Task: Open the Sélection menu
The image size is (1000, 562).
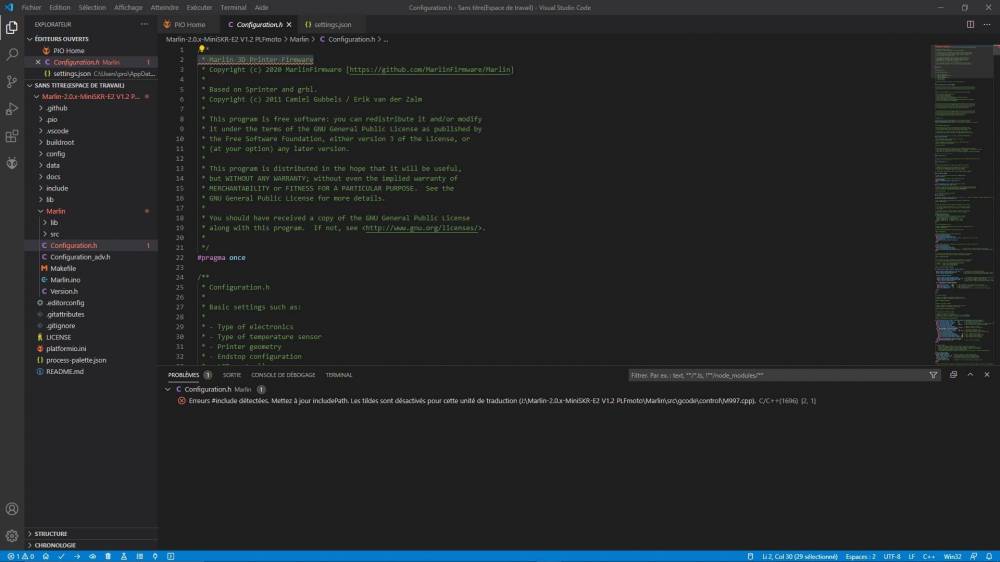Action: pos(92,8)
